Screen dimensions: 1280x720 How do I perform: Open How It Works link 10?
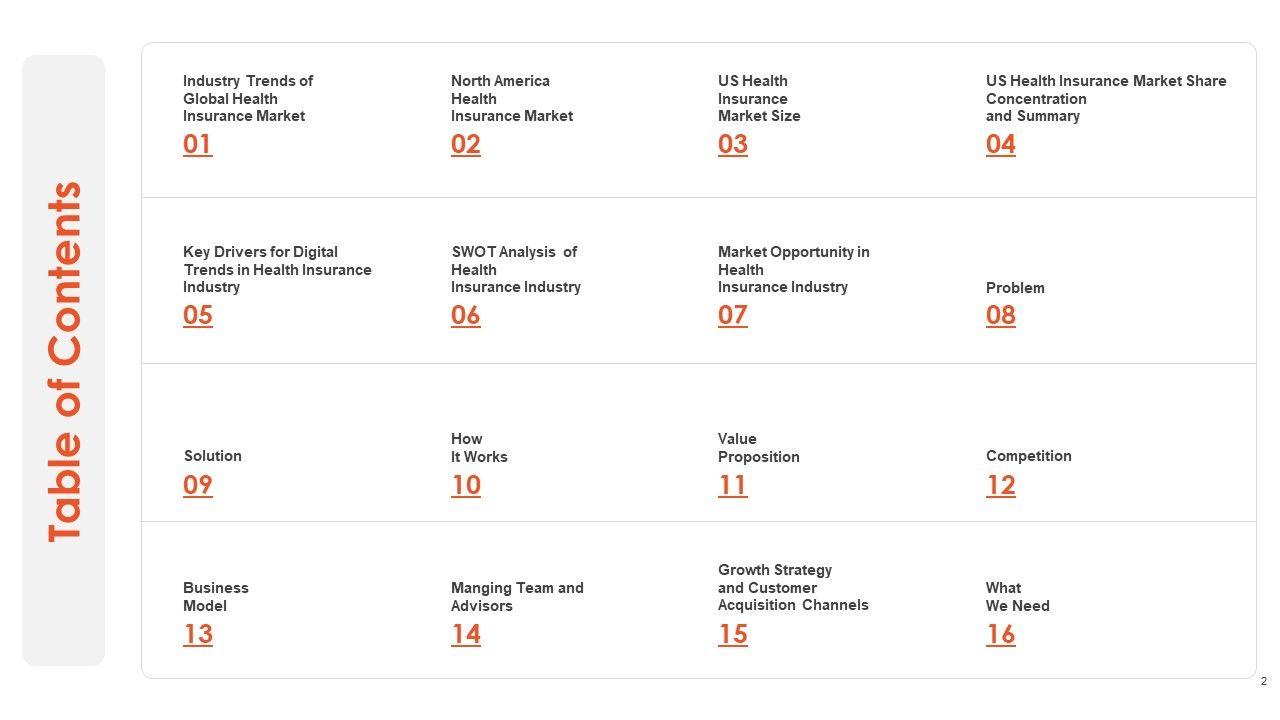[465, 485]
